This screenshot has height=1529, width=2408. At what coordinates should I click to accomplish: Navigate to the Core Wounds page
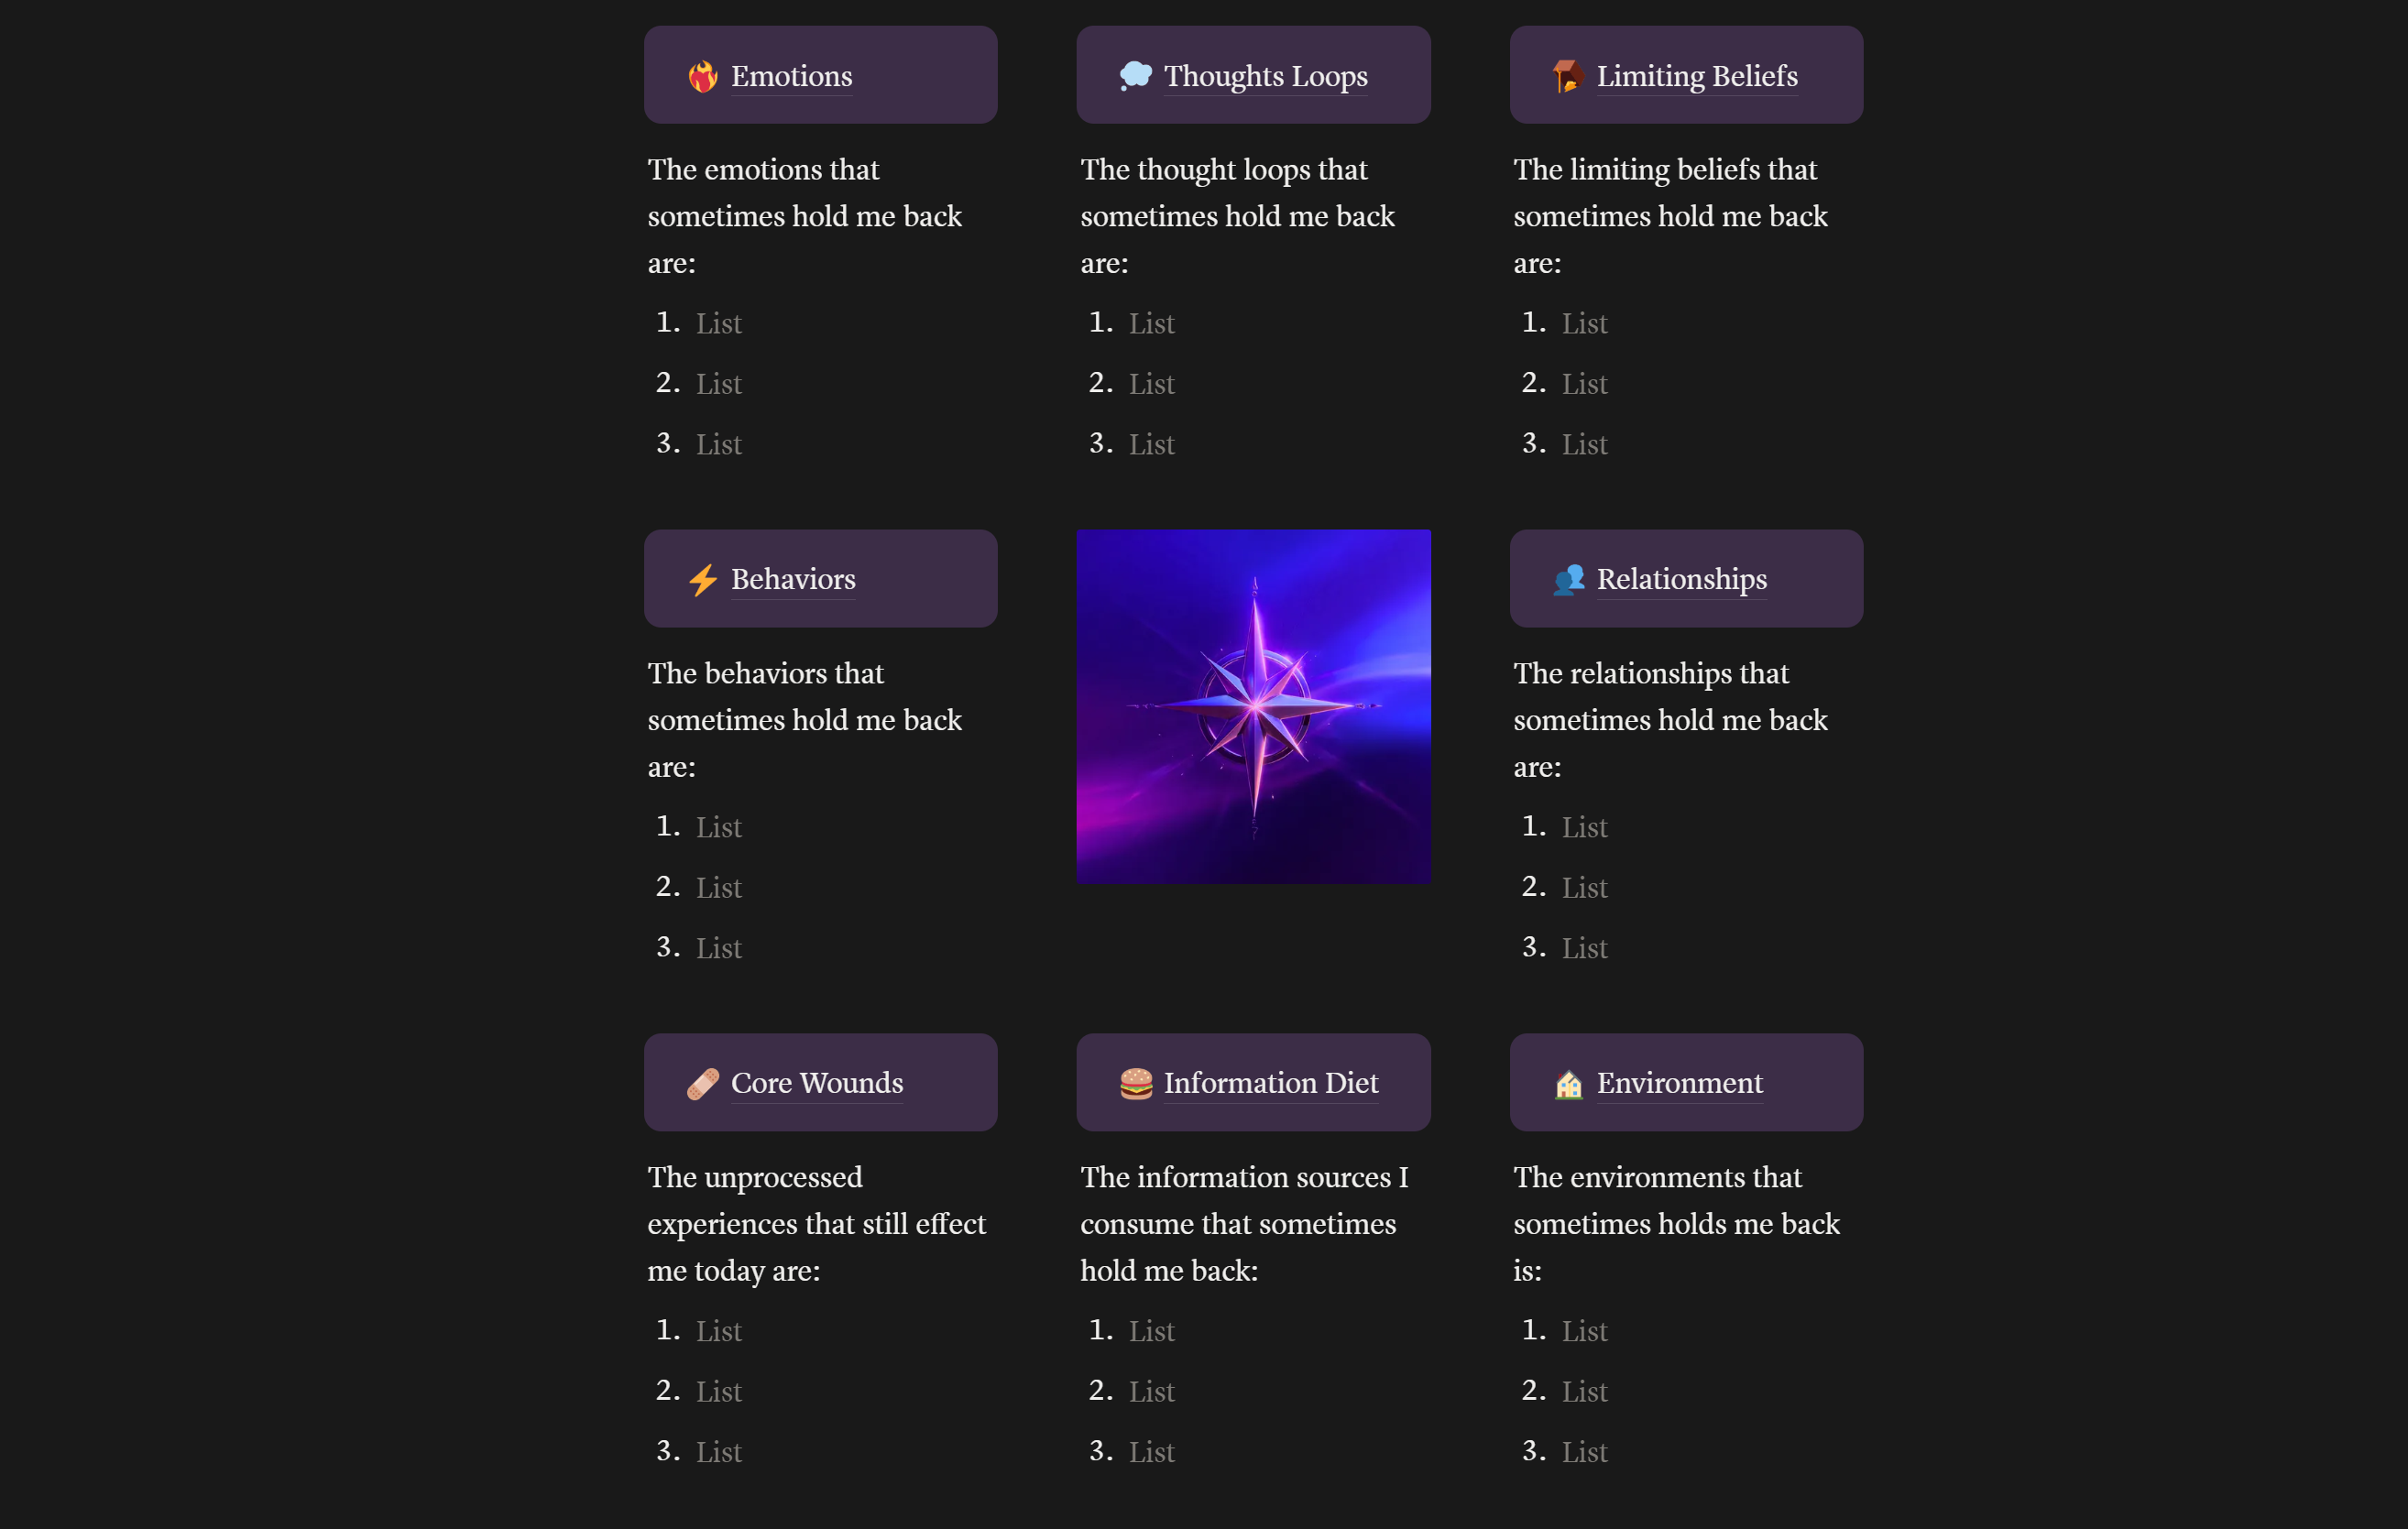817,1084
